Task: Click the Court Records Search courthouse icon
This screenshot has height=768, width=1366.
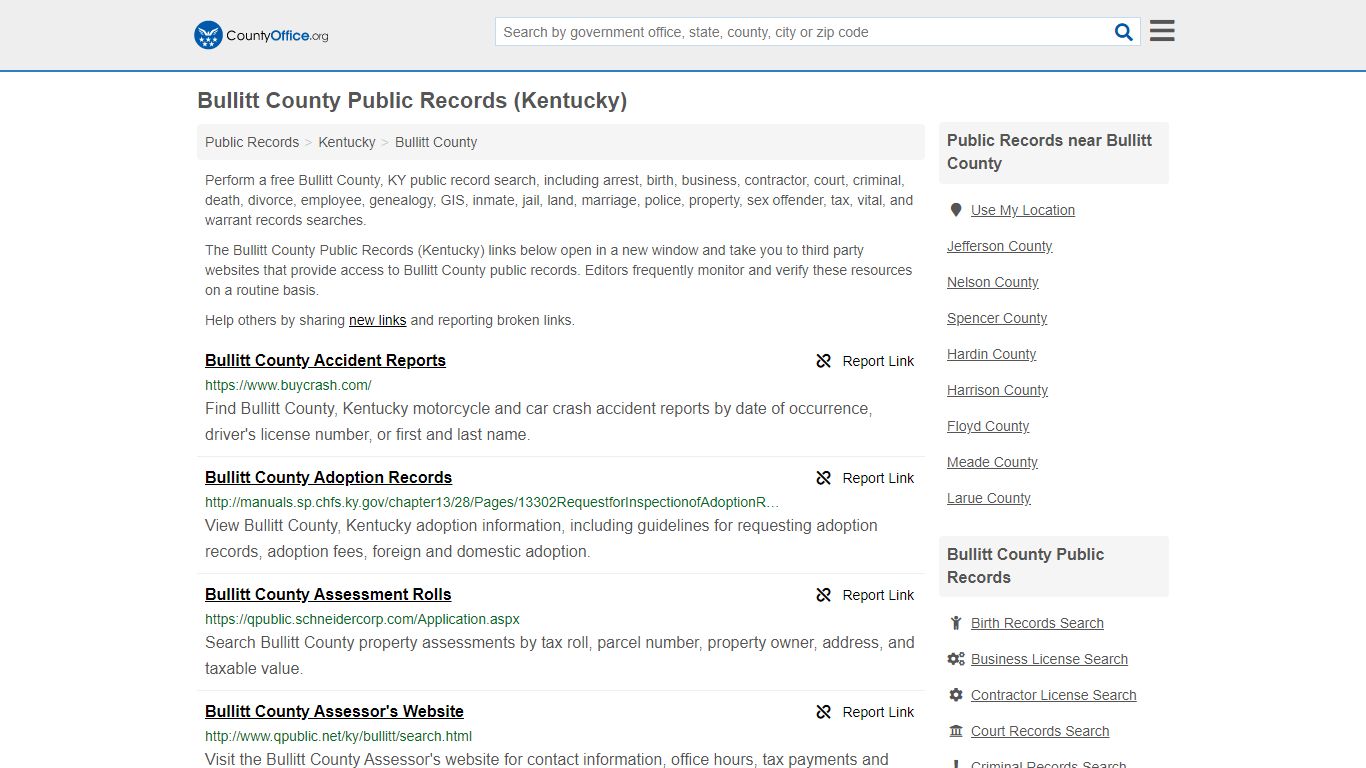Action: [956, 731]
